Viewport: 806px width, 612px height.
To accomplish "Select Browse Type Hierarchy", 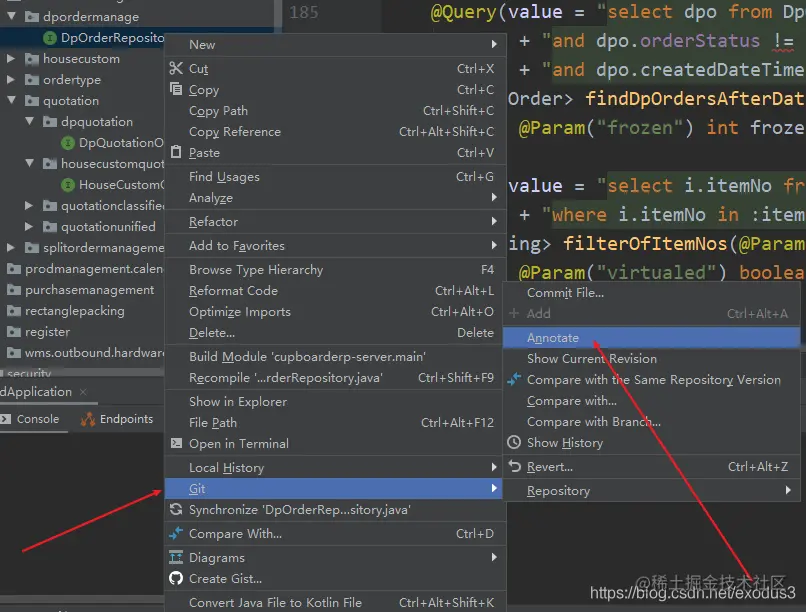I will tap(334, 270).
